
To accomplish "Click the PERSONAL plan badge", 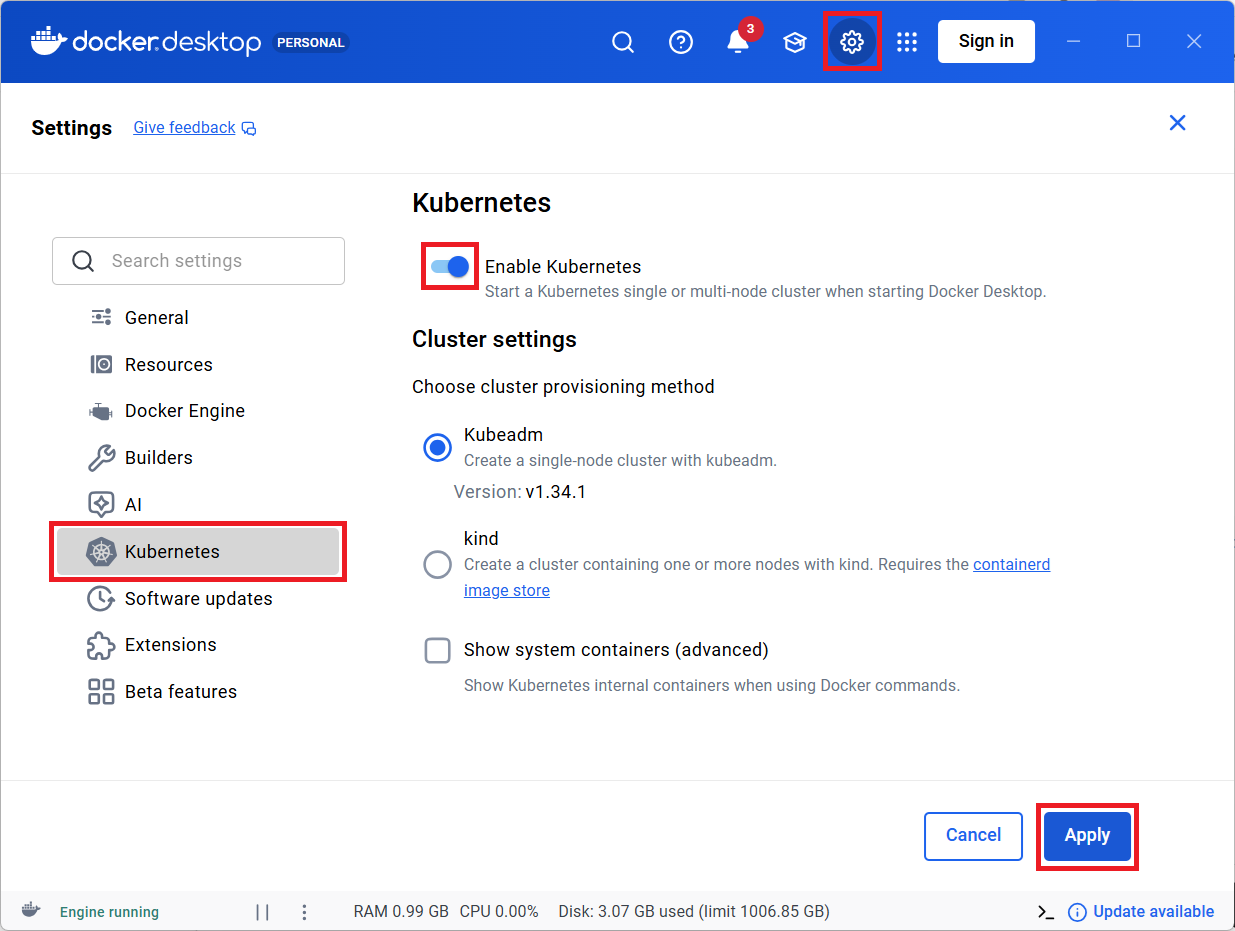I will click(x=311, y=42).
